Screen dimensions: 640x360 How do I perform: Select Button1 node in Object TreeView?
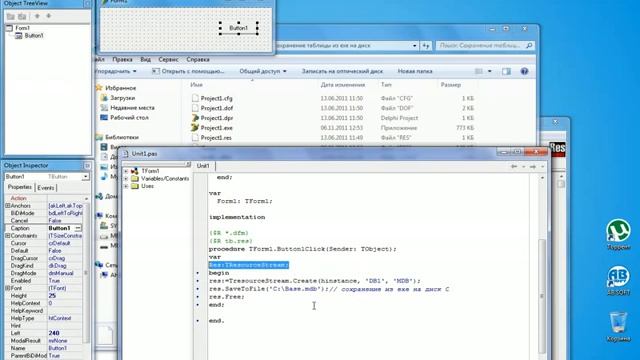tap(34, 36)
